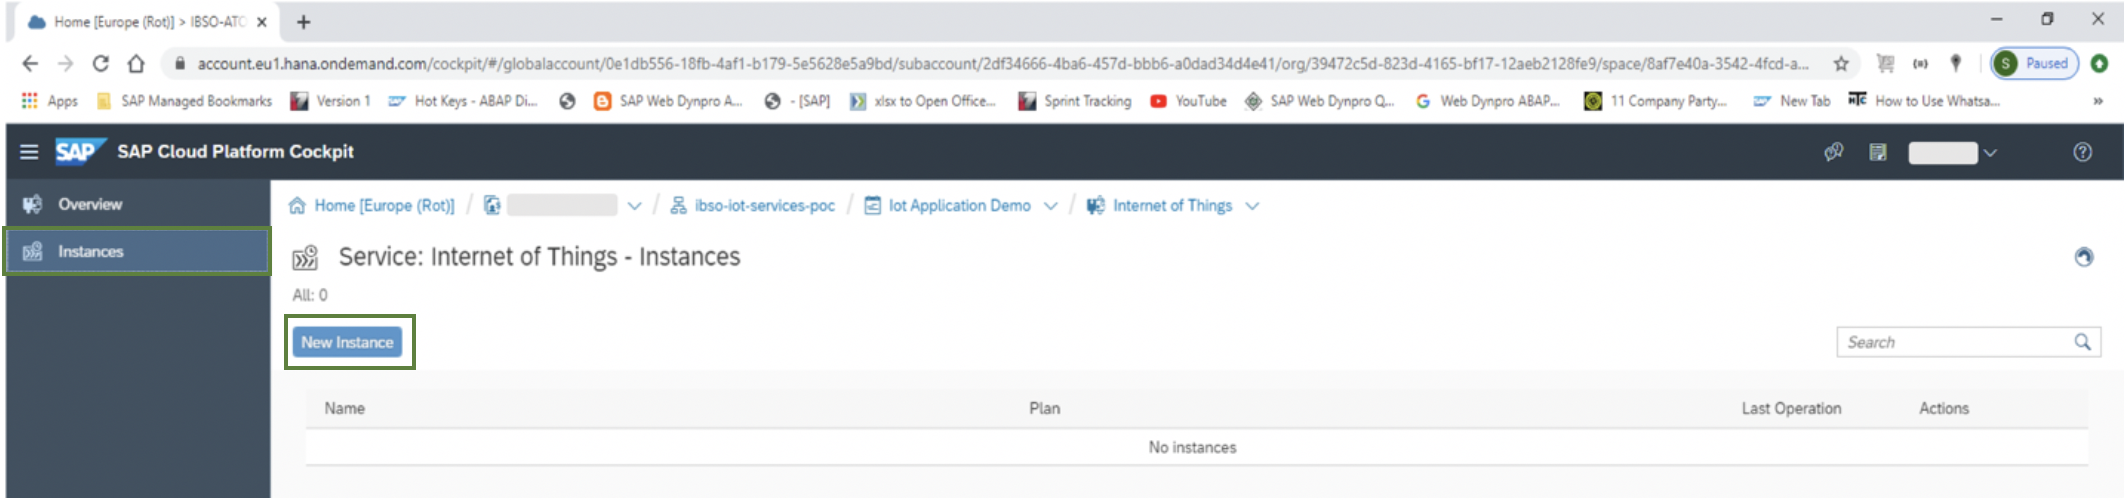Open the How to Use Whatsa... bookmark
The width and height of the screenshot is (2126, 500).
(x=1924, y=101)
